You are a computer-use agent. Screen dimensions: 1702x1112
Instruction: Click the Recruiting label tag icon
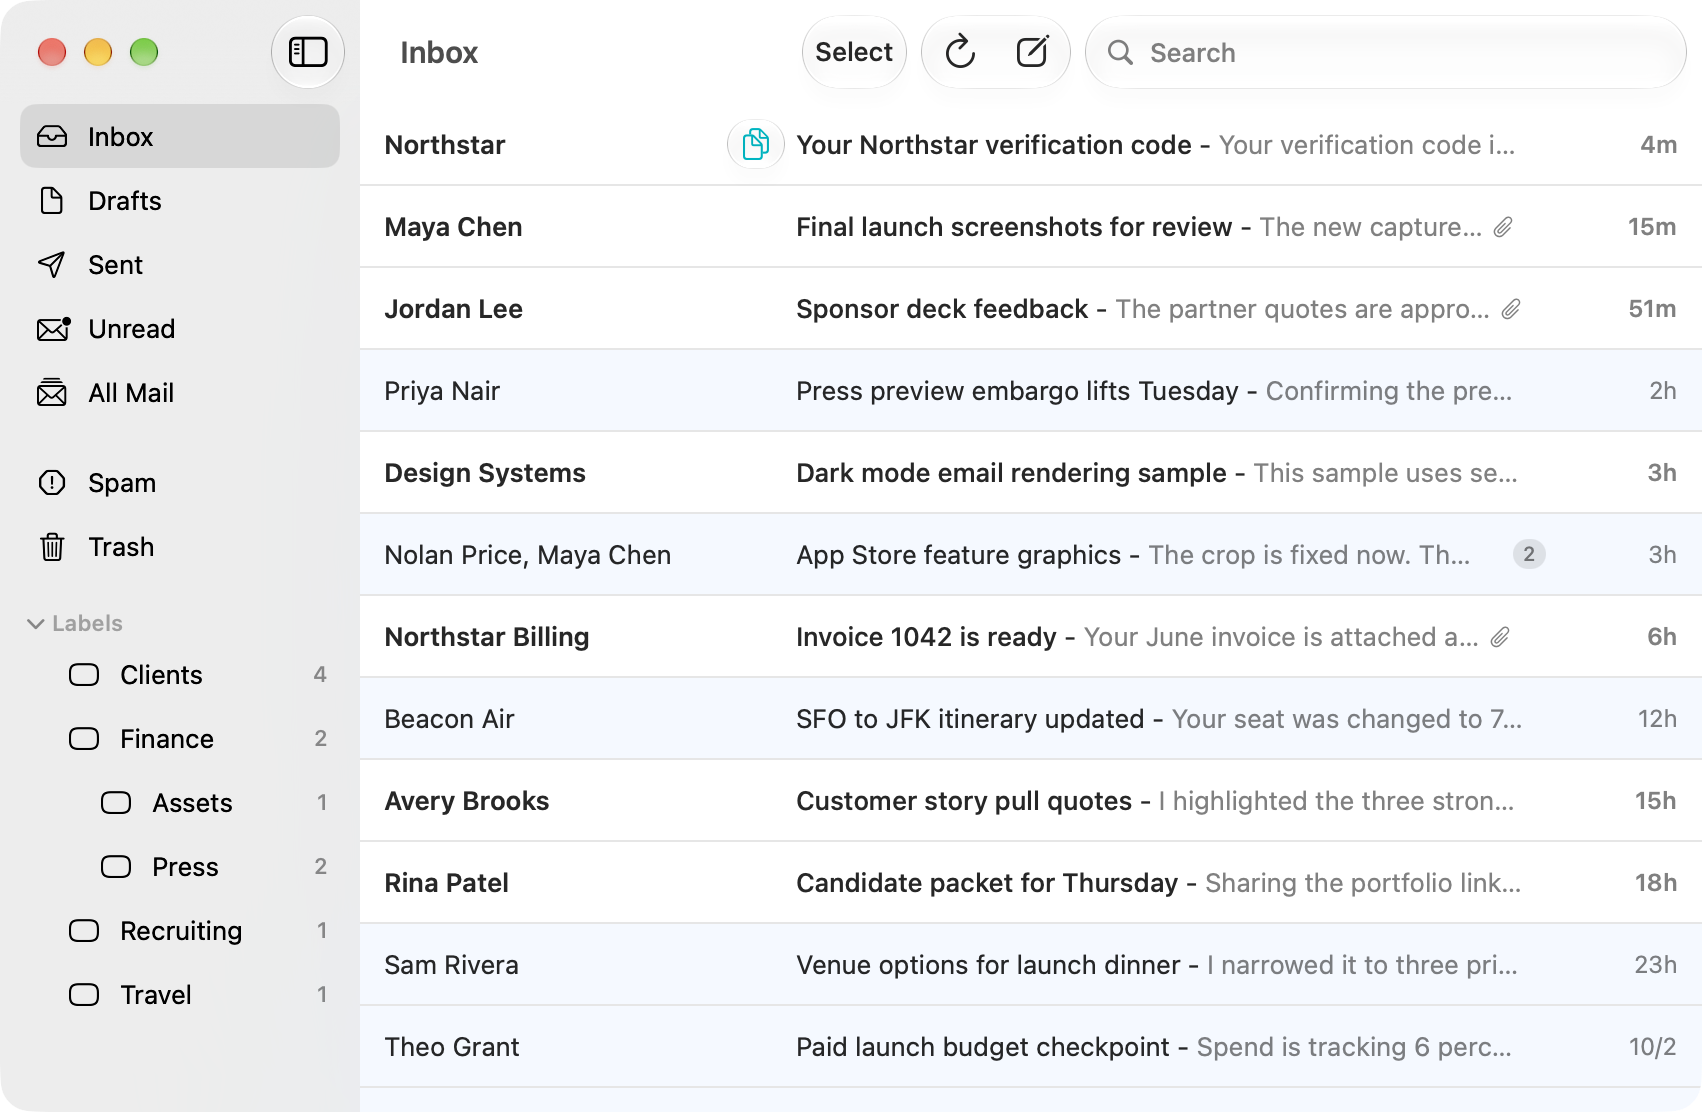(84, 931)
